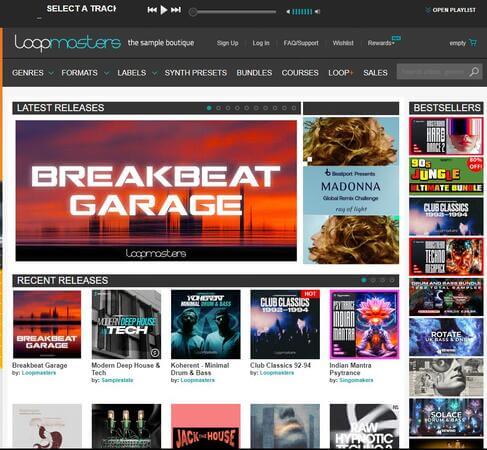Image resolution: width=487 pixels, height=450 pixels.
Task: Open SALES menu item
Action: pos(375,73)
